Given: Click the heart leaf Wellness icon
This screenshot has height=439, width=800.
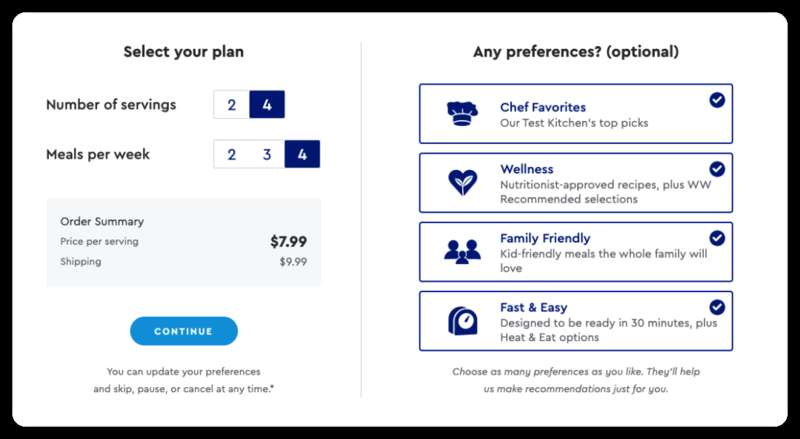Looking at the screenshot, I should pyautogui.click(x=462, y=183).
